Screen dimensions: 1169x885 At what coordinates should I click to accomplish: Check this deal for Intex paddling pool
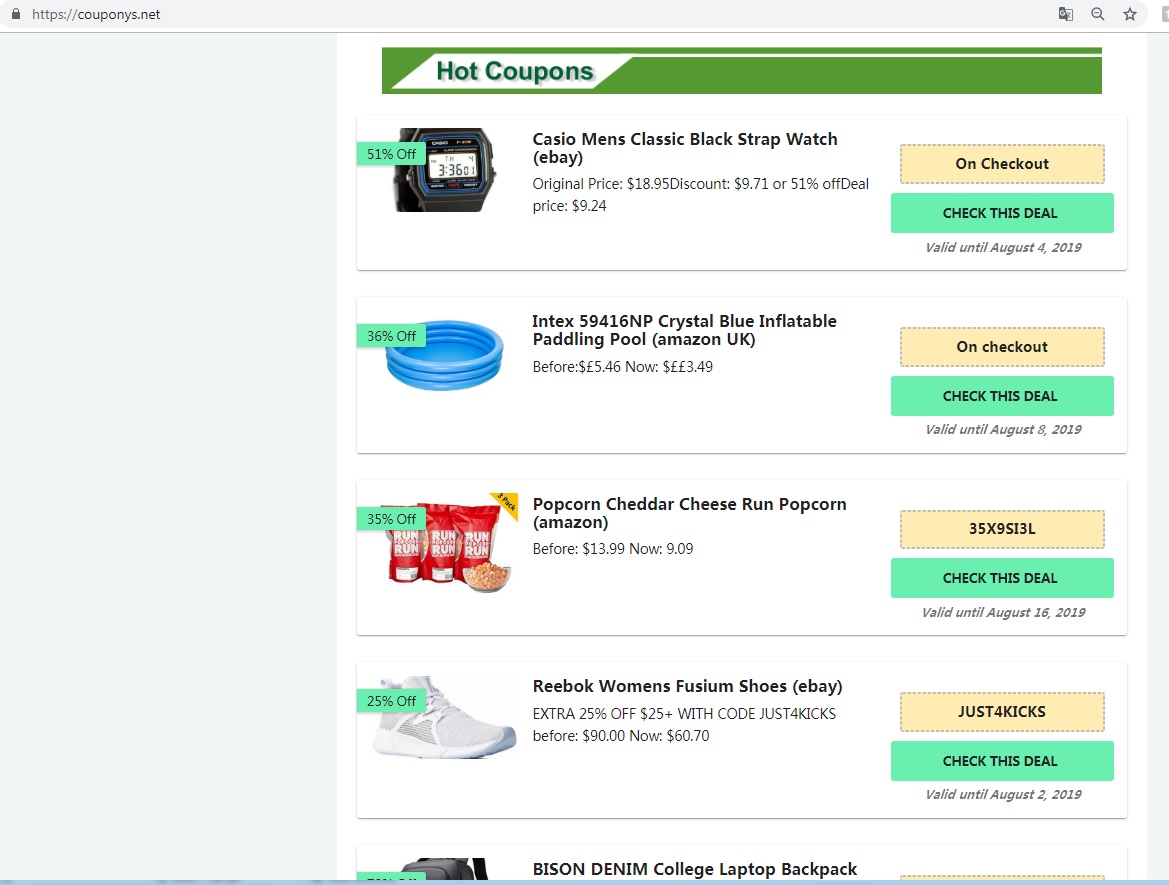[1002, 396]
